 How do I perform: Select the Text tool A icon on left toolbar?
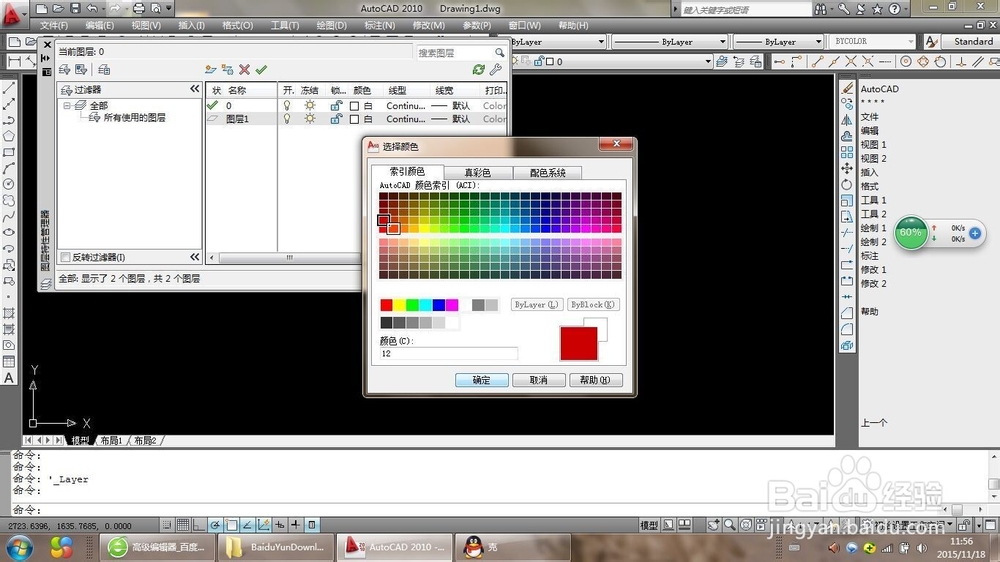pos(9,378)
